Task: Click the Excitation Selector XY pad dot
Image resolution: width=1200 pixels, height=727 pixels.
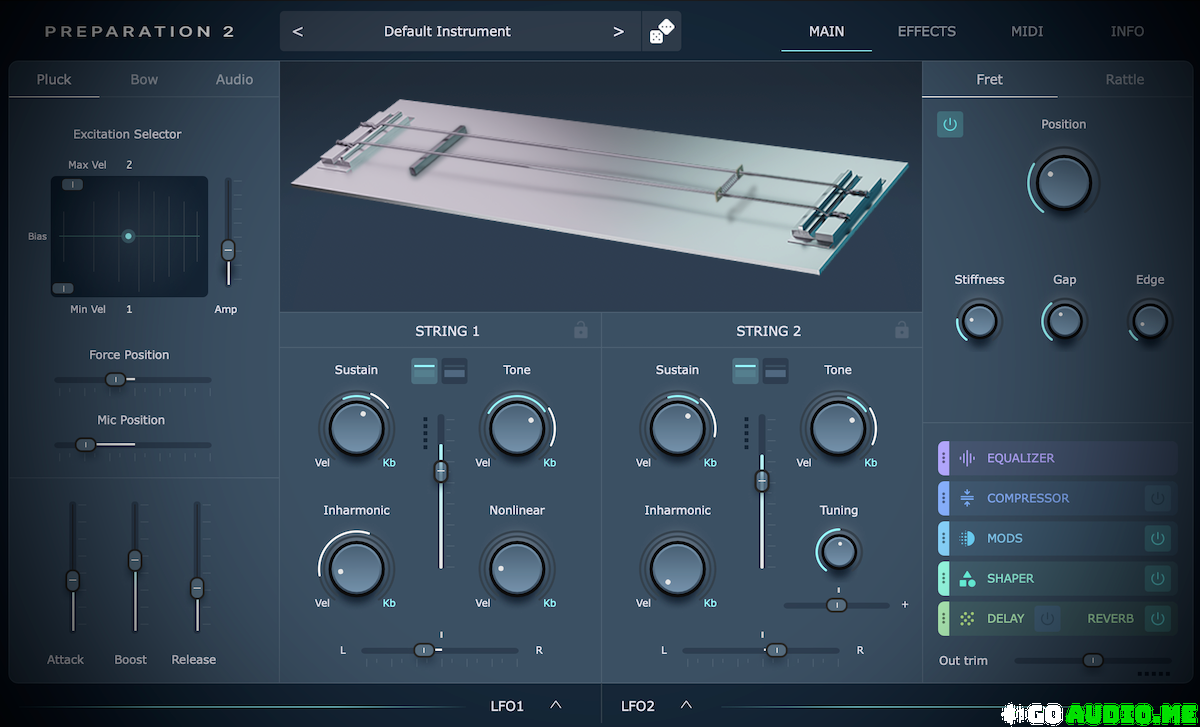Action: [128, 236]
